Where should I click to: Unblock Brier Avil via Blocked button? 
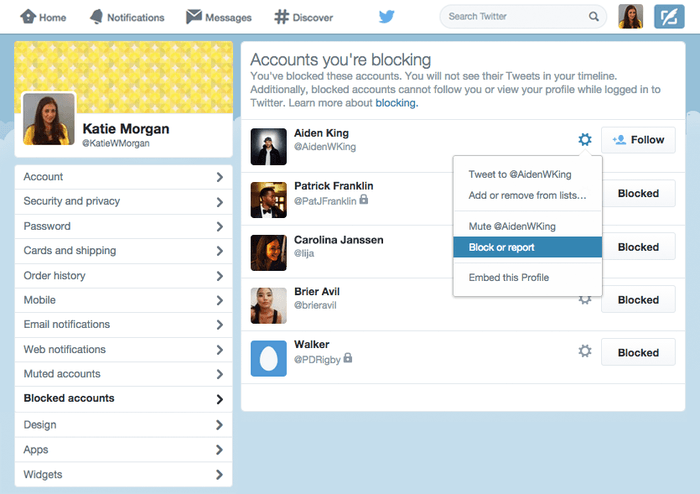638,300
